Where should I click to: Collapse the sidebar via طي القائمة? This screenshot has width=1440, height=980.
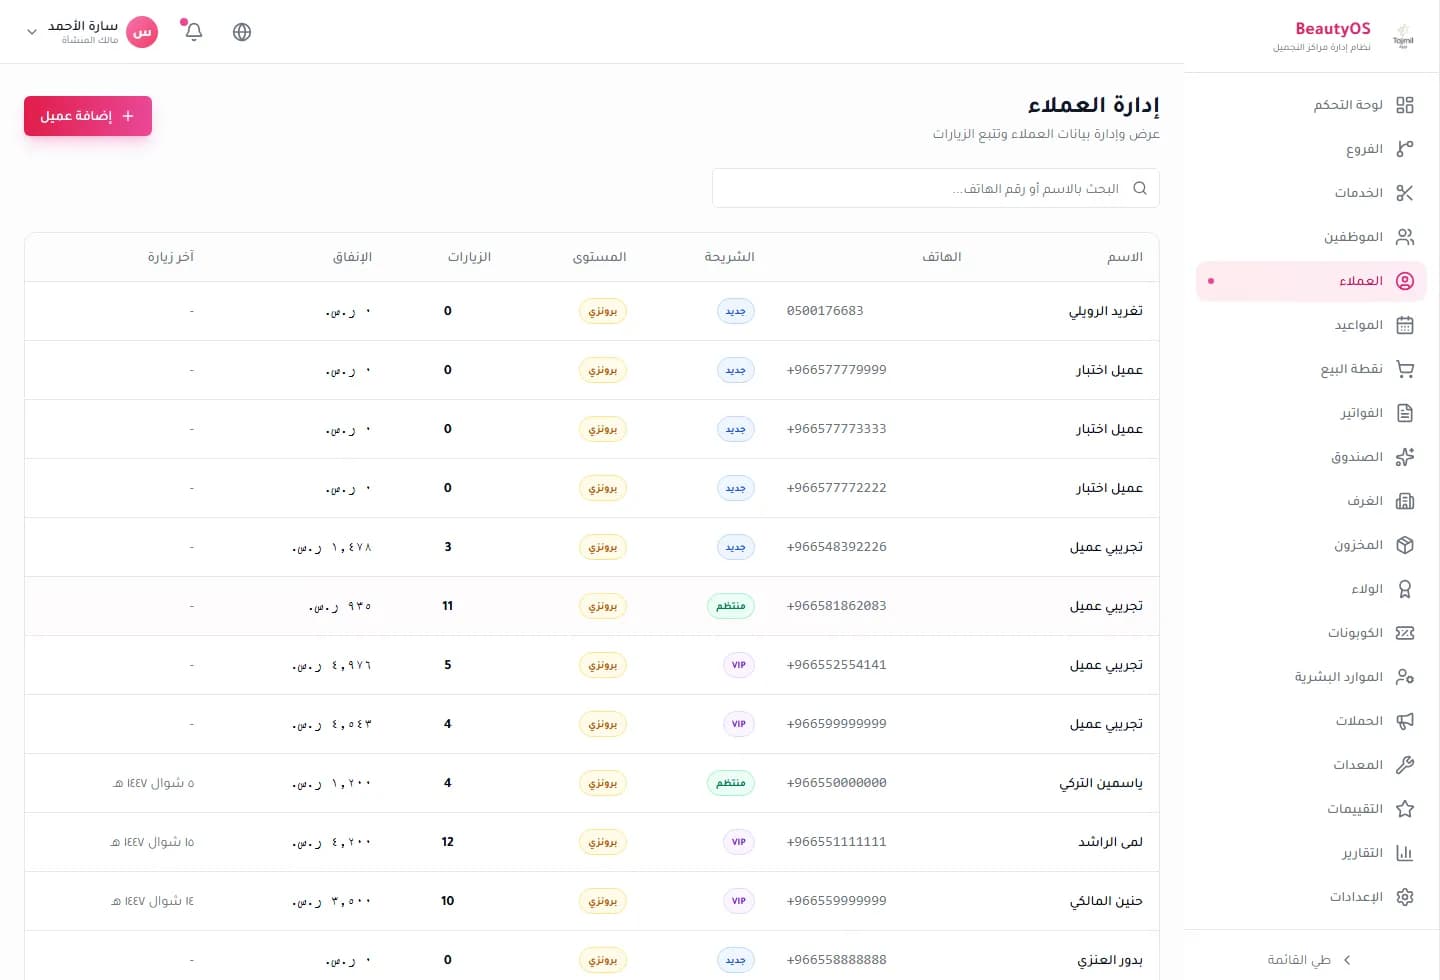click(1310, 960)
